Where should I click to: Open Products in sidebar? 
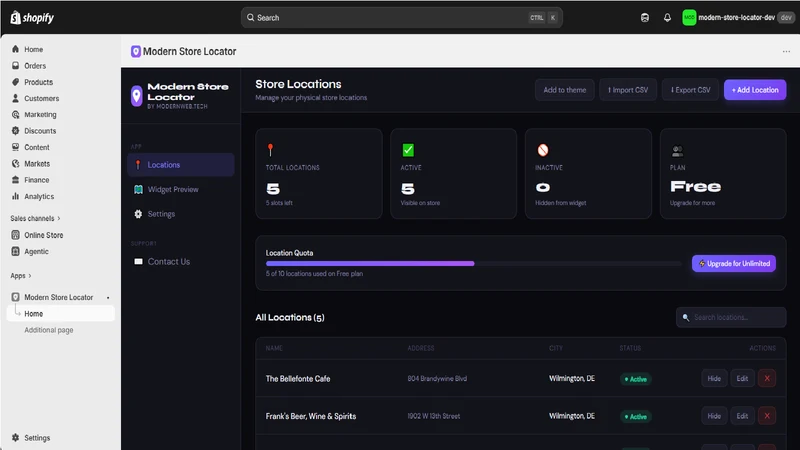(x=38, y=82)
